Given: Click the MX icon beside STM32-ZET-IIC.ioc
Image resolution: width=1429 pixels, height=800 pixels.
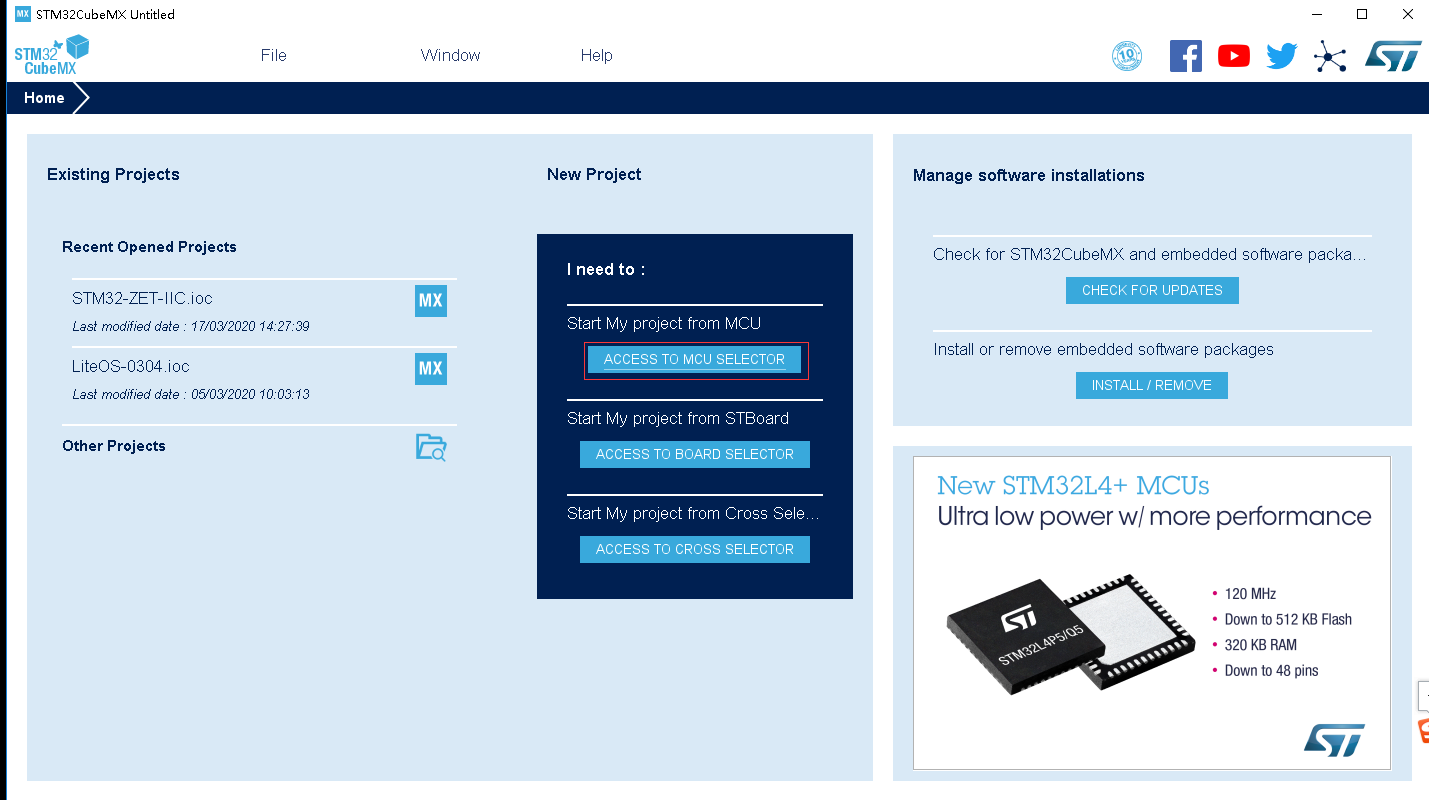Looking at the screenshot, I should [x=430, y=300].
